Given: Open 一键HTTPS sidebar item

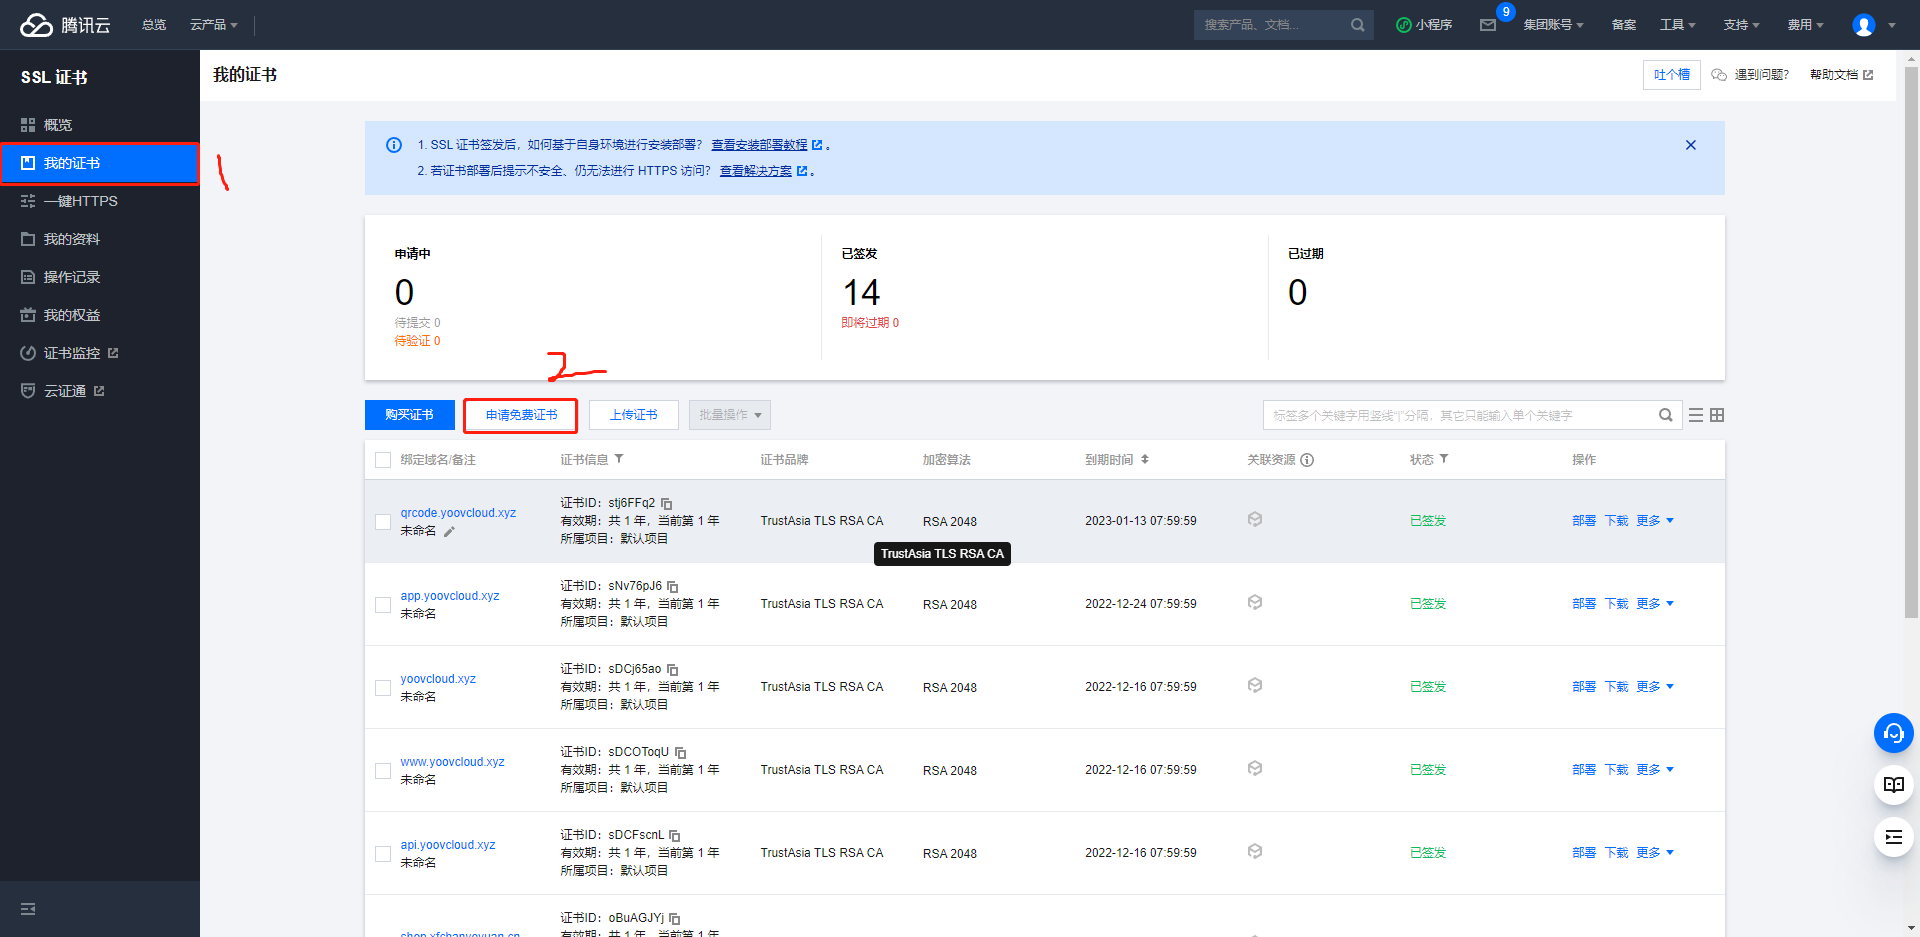Looking at the screenshot, I should pyautogui.click(x=100, y=201).
